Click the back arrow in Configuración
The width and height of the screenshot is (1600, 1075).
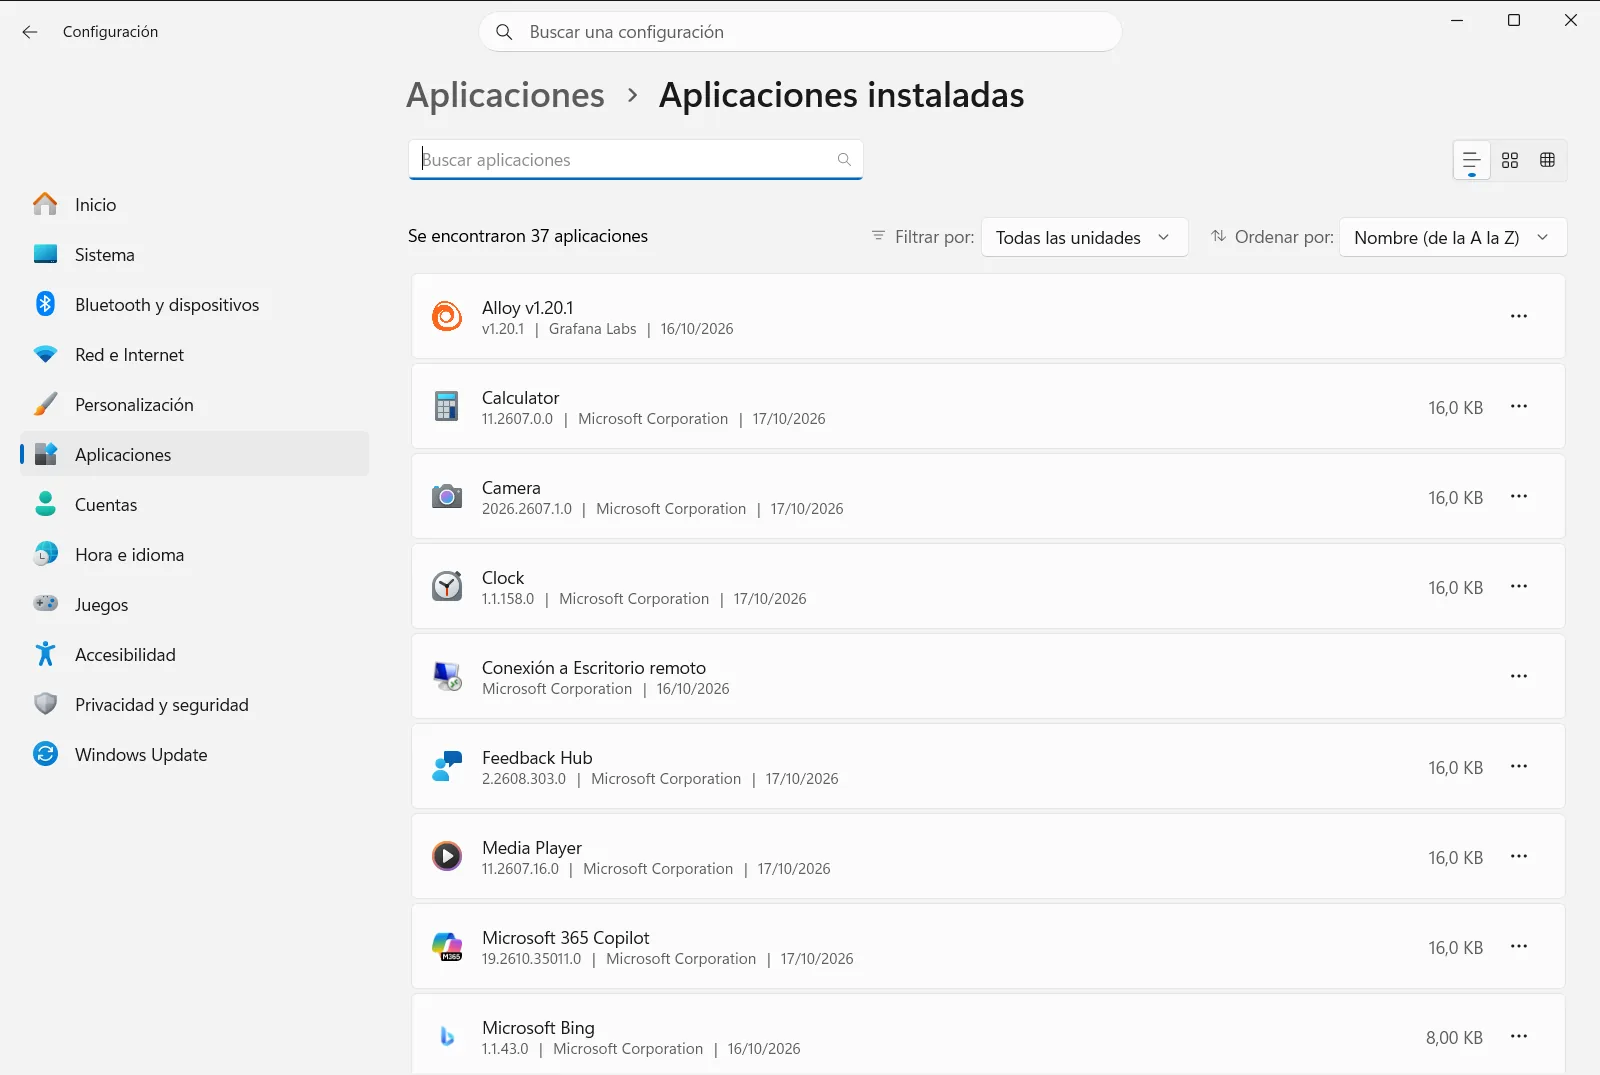point(30,32)
